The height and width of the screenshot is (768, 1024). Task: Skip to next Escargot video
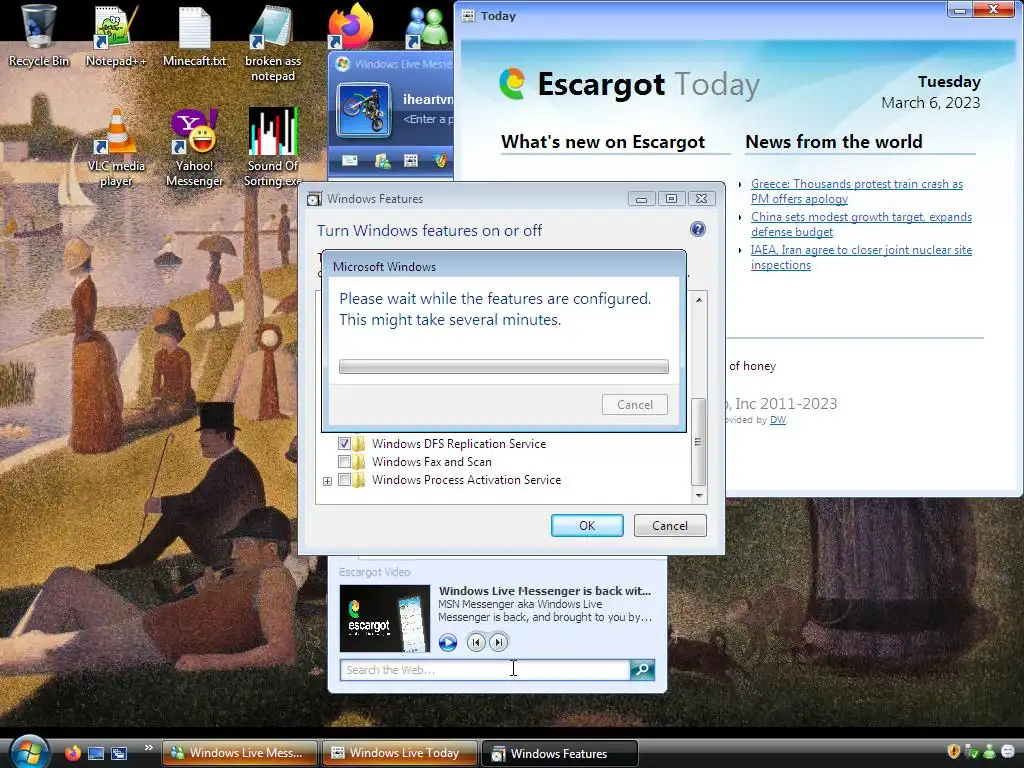click(x=498, y=643)
